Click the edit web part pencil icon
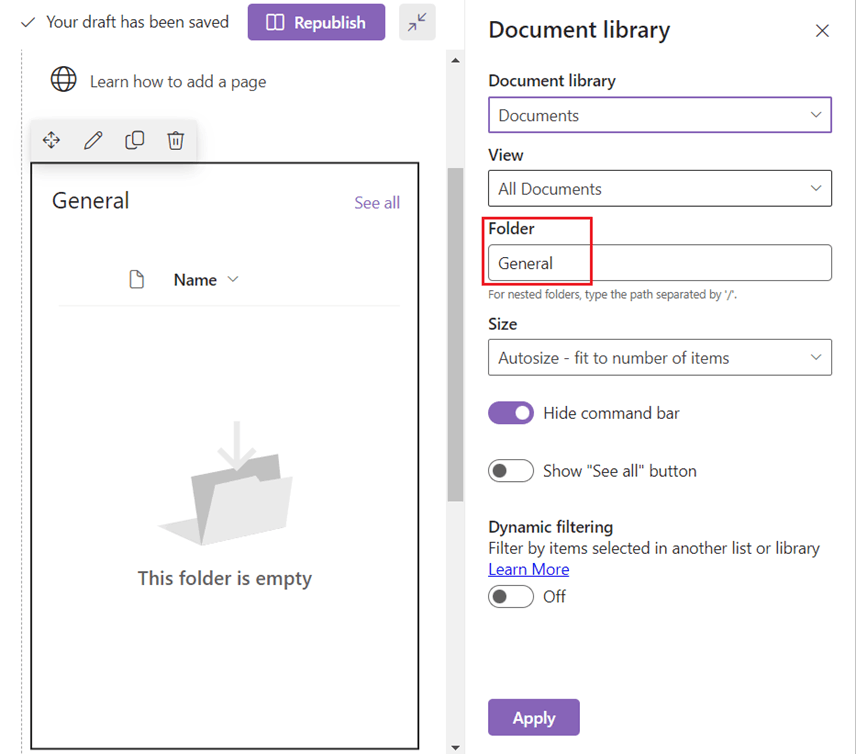 coord(93,140)
